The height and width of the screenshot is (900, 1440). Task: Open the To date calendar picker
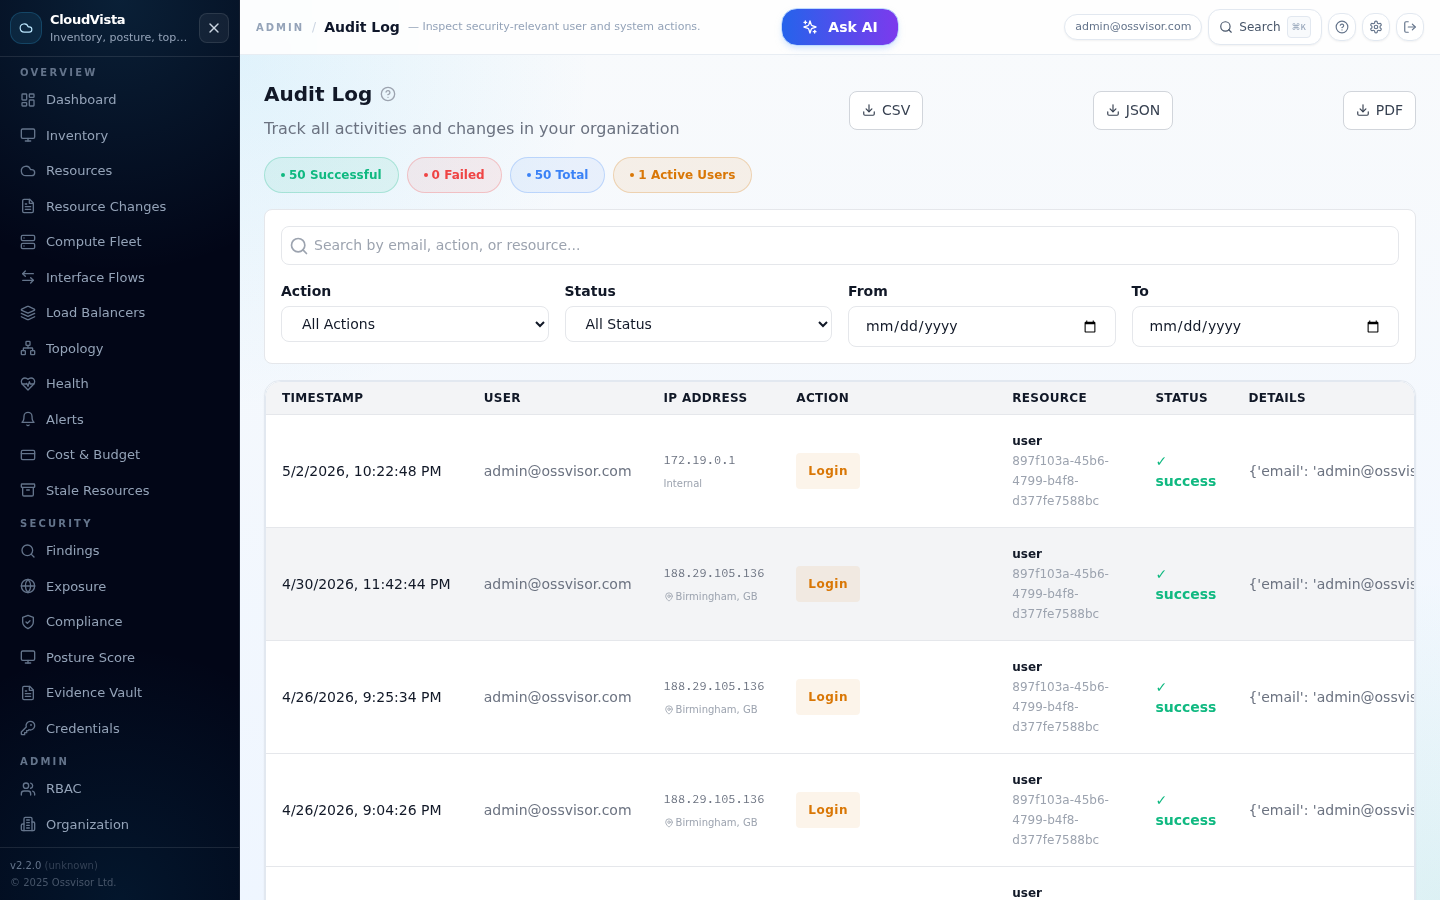click(x=1373, y=327)
